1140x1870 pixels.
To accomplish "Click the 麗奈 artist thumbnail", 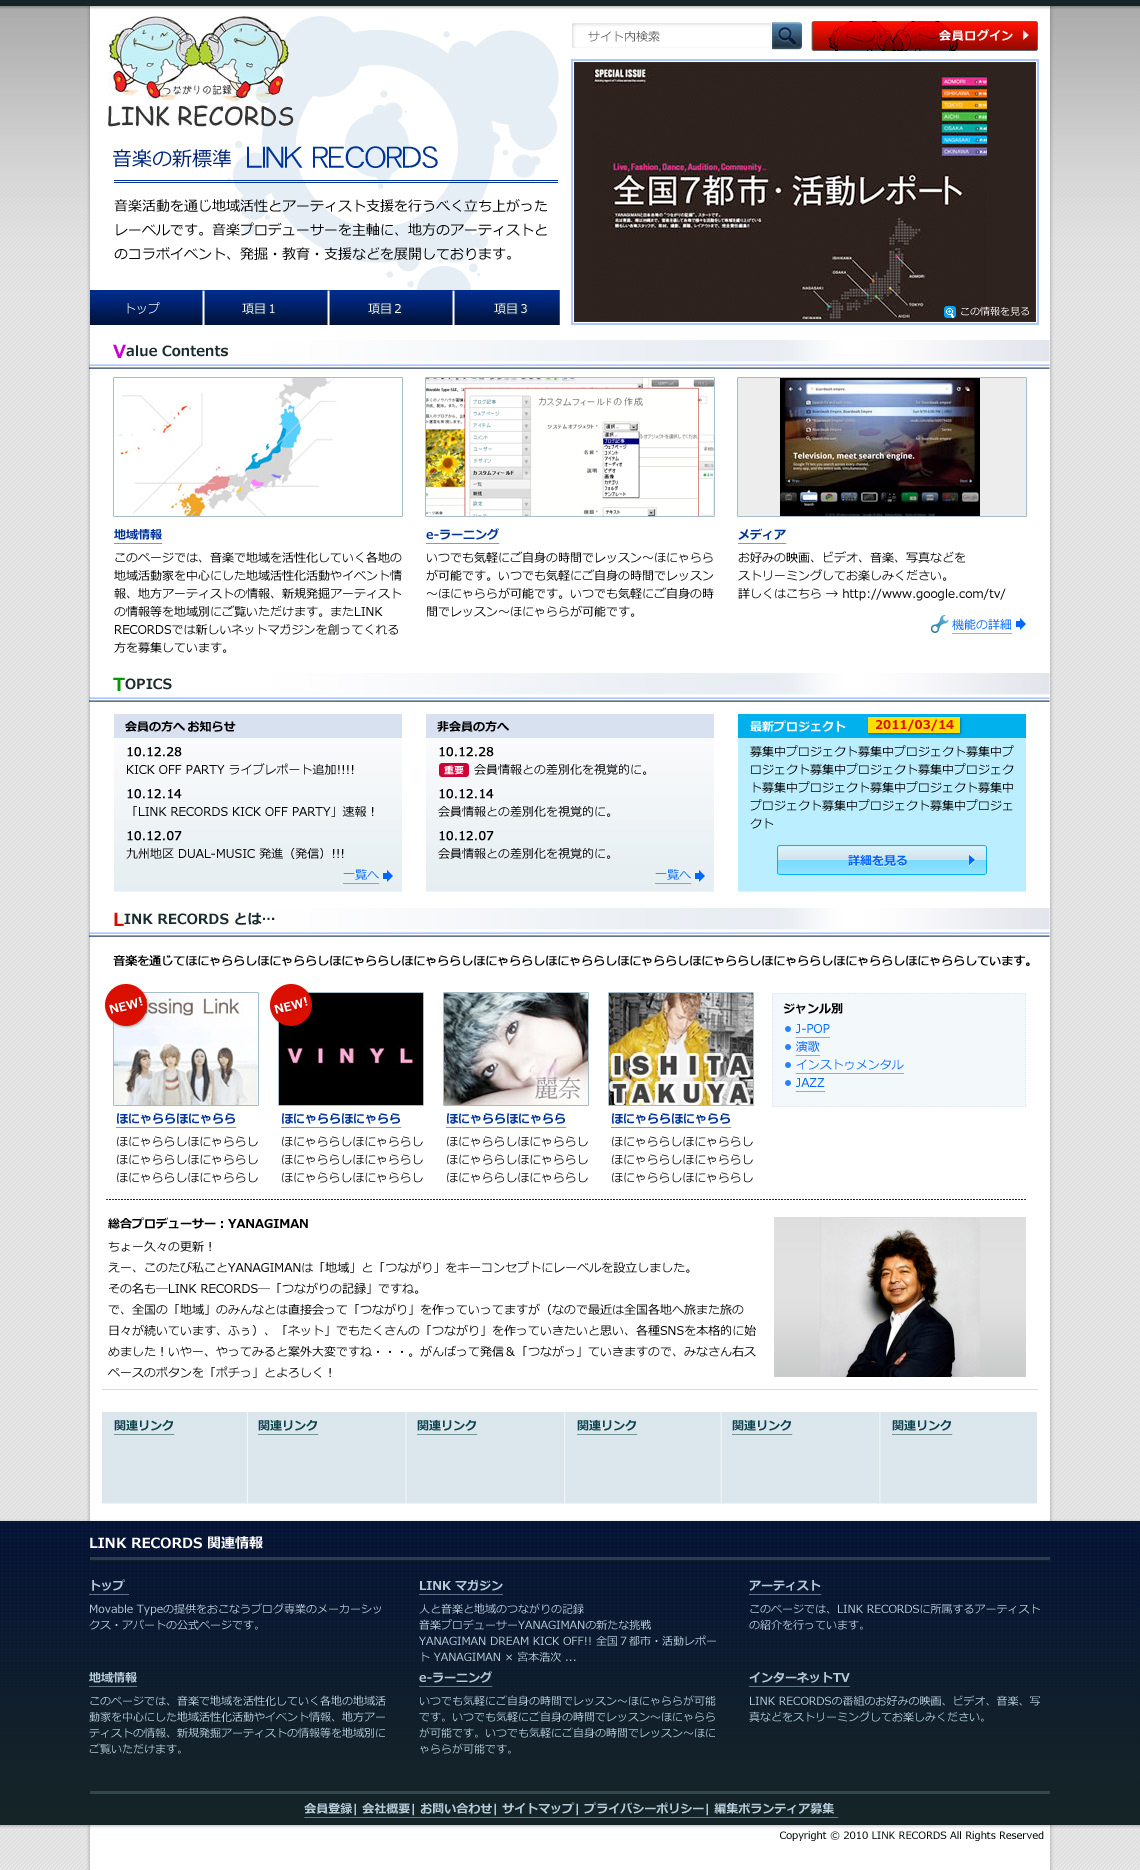I will [516, 1049].
